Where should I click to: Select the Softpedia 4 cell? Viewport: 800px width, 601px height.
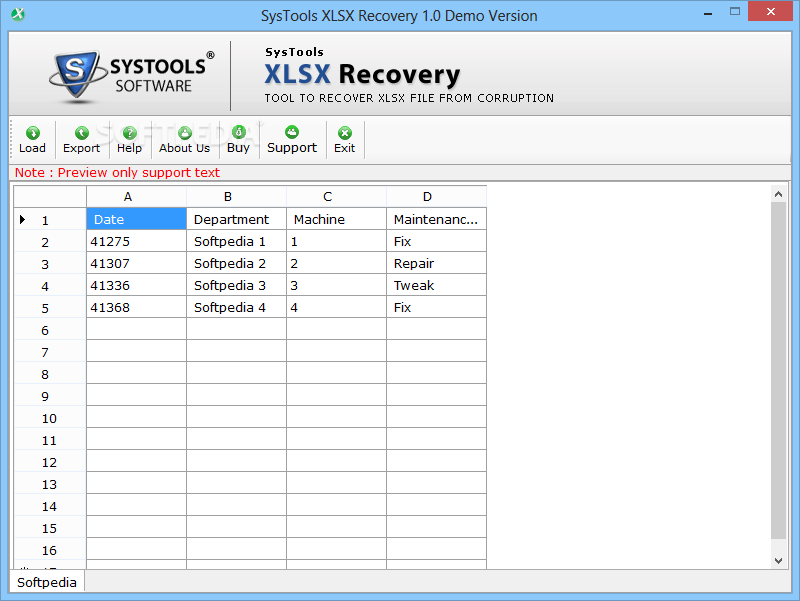pos(236,307)
